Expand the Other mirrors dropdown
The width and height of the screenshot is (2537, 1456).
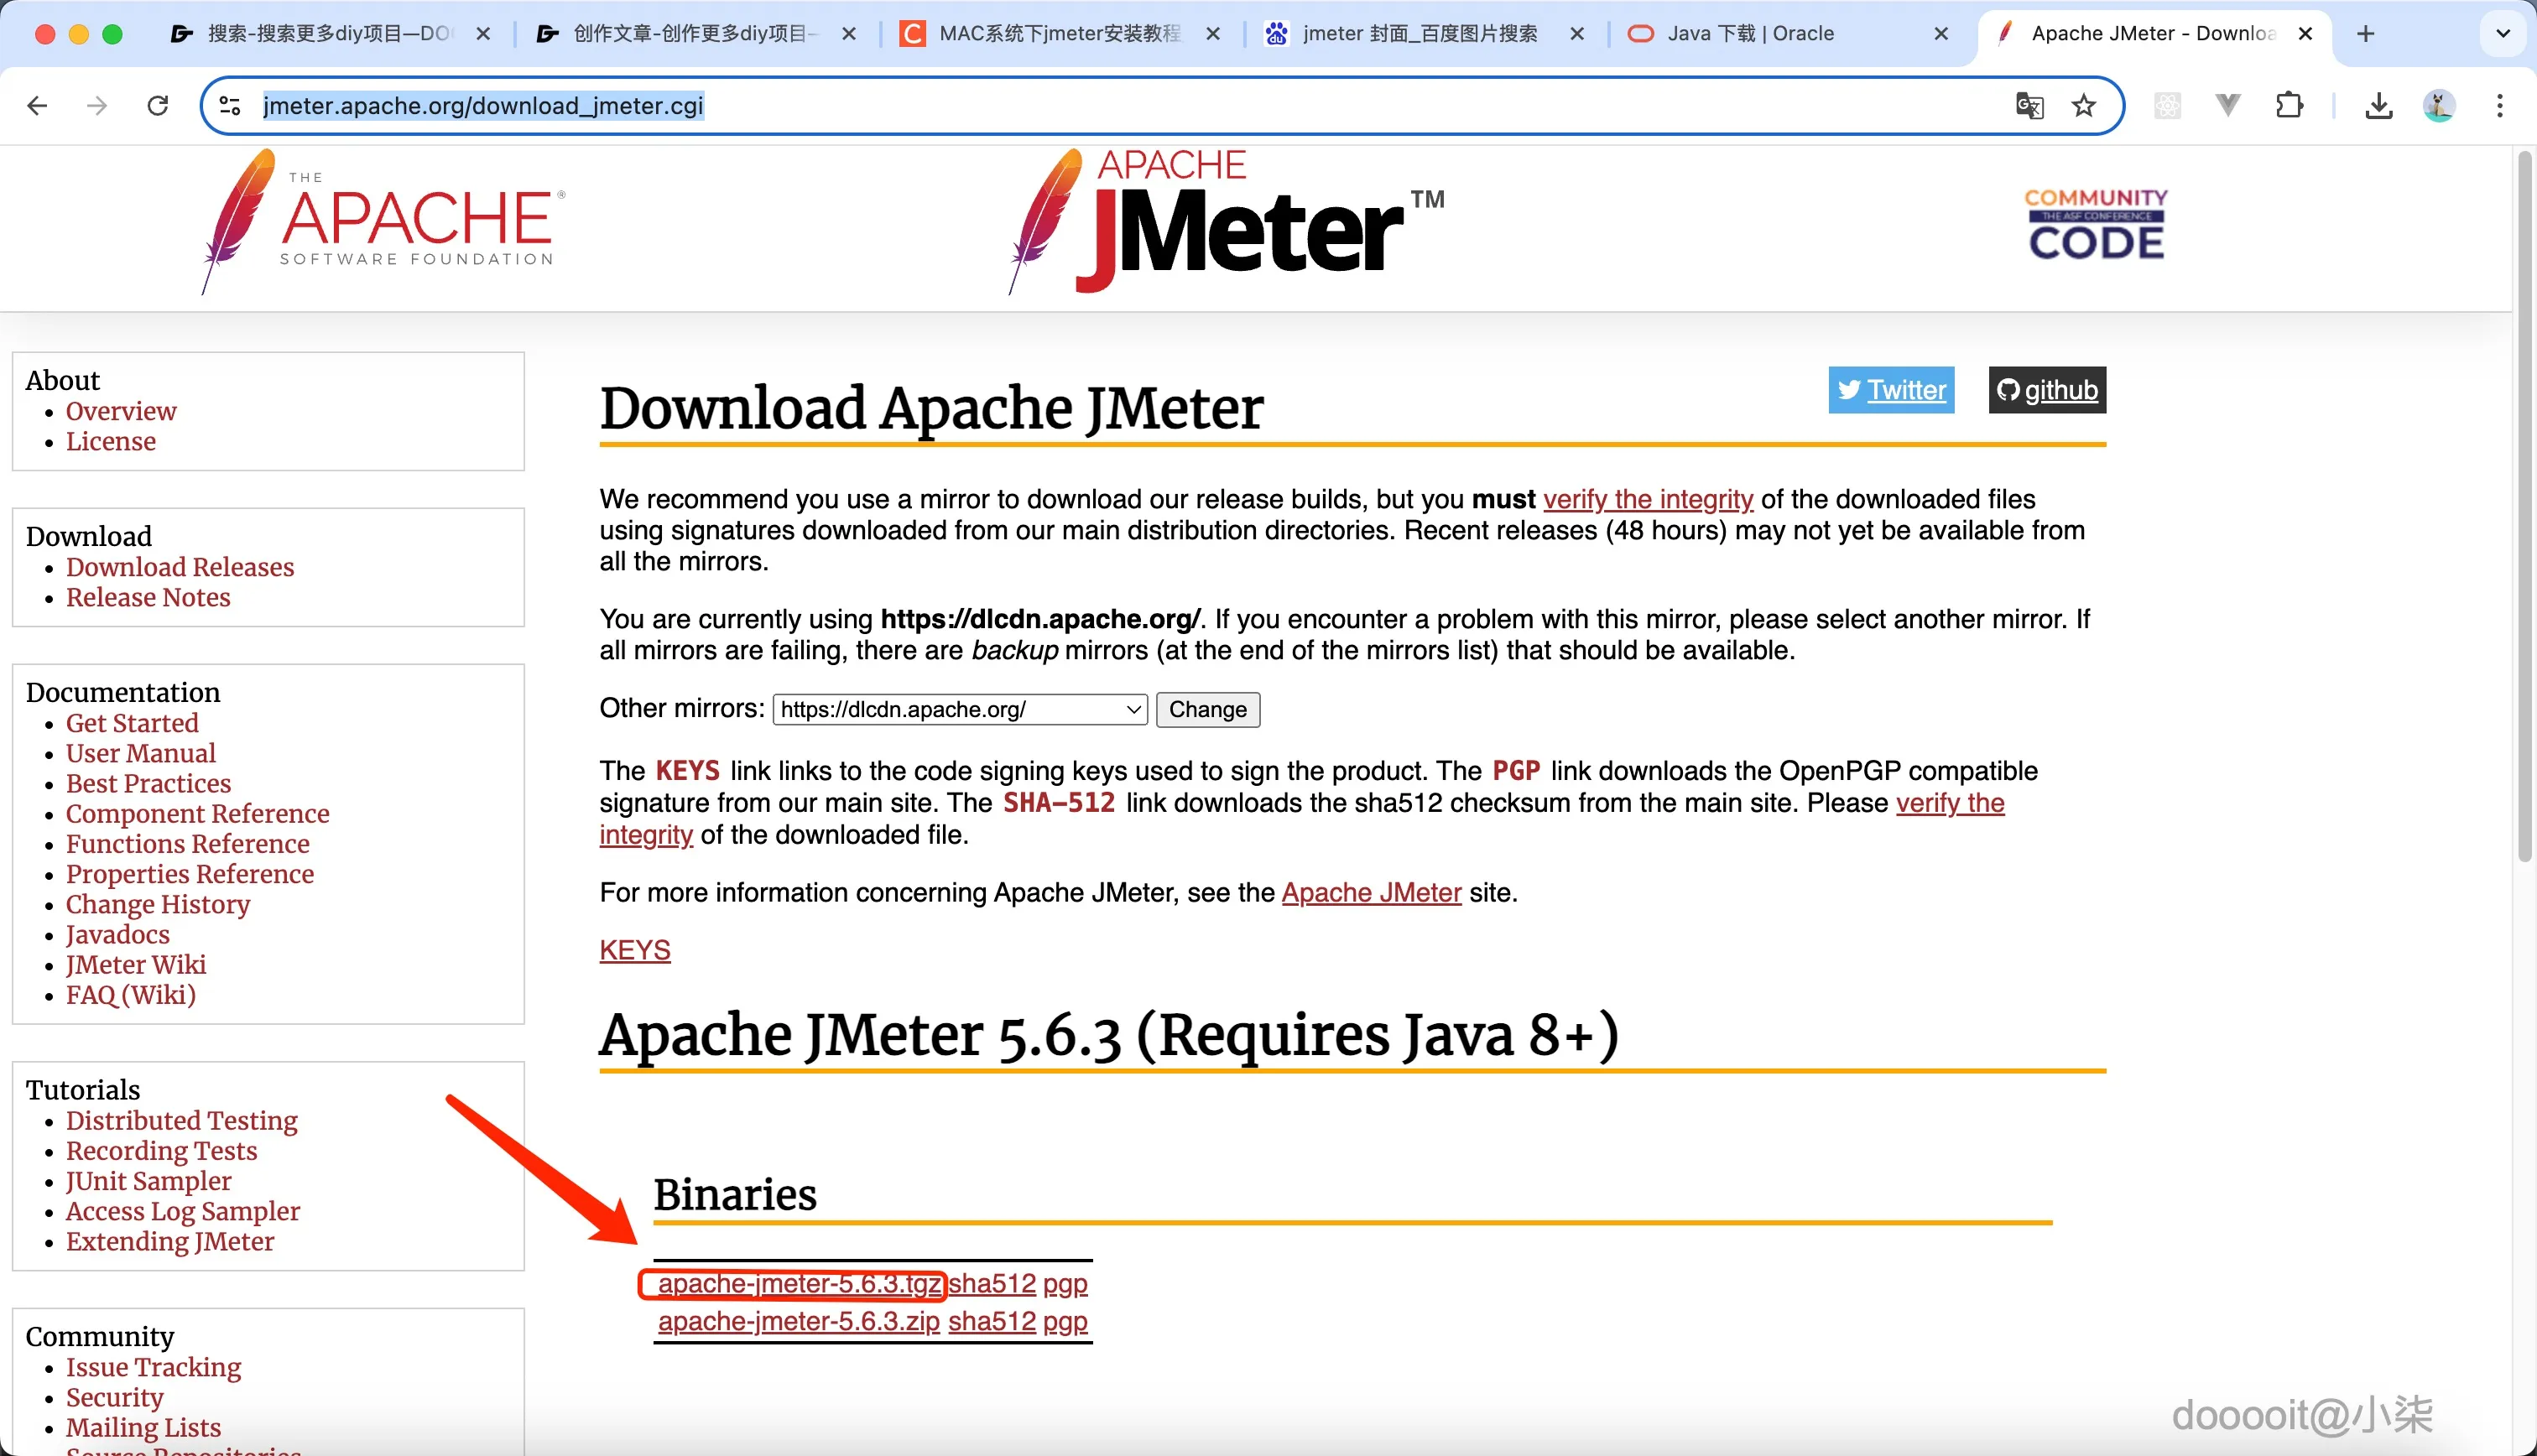959,709
